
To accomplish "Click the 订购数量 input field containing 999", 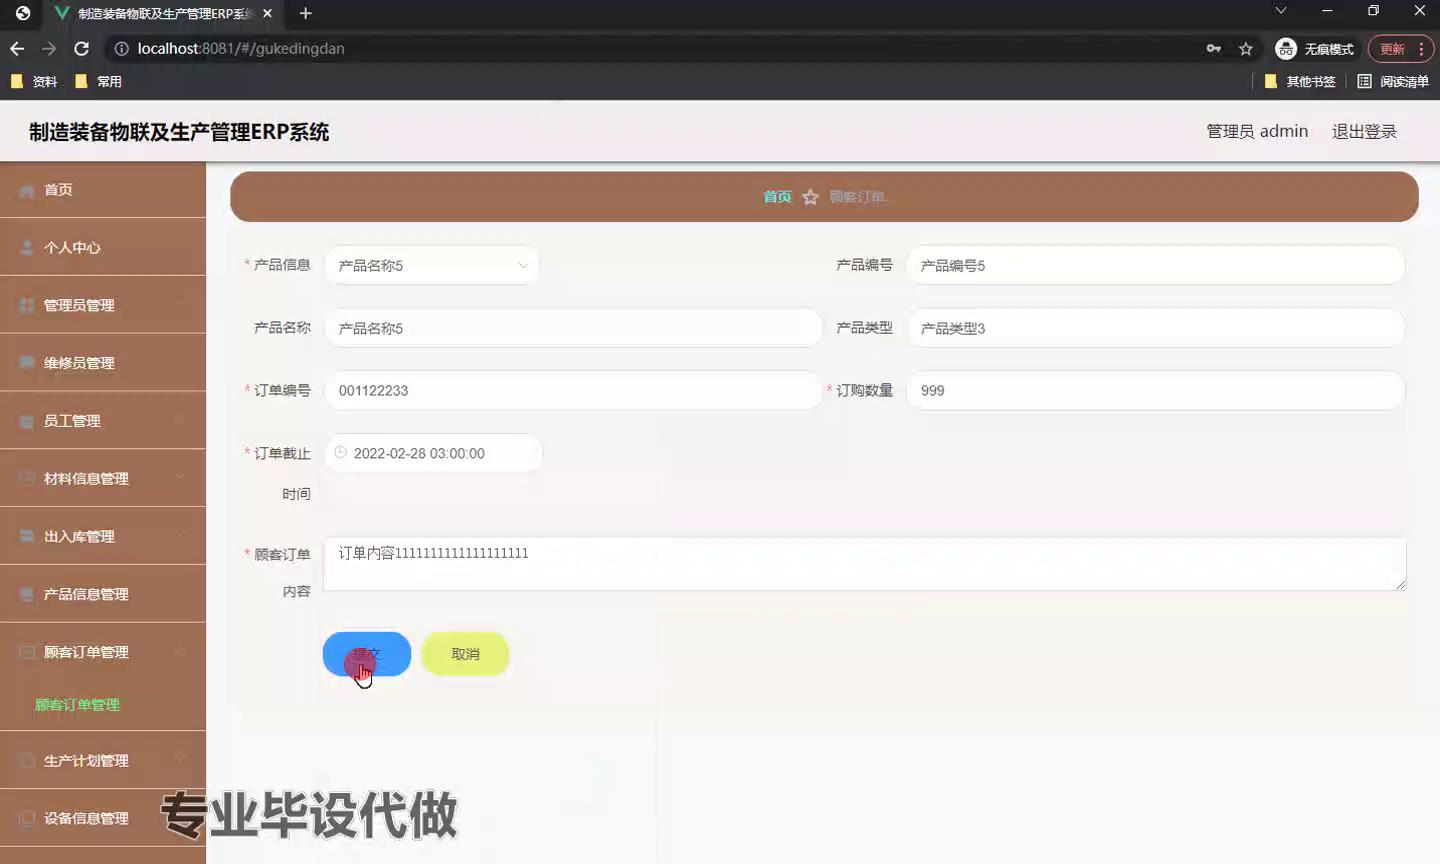I will tap(1155, 391).
